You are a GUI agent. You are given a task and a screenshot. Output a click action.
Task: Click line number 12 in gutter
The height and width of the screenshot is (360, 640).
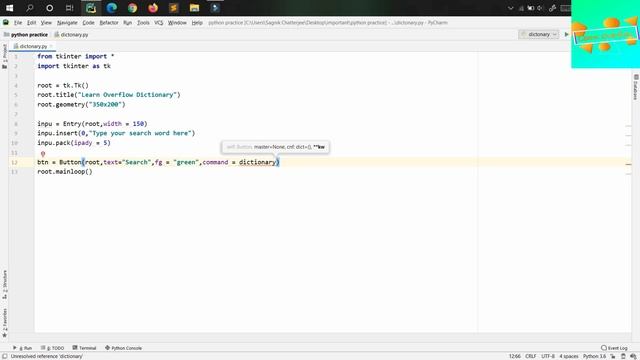coord(15,162)
